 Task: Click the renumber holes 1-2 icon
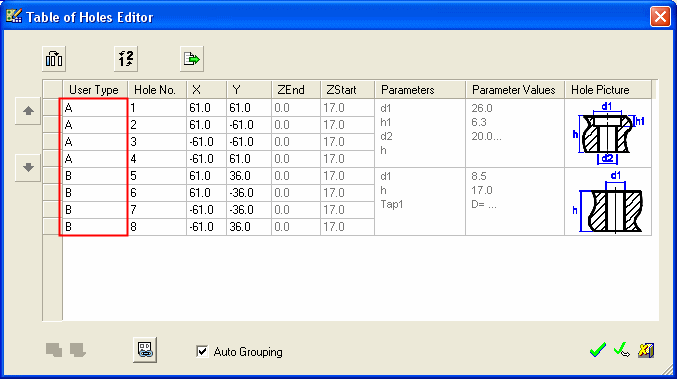(x=126, y=59)
